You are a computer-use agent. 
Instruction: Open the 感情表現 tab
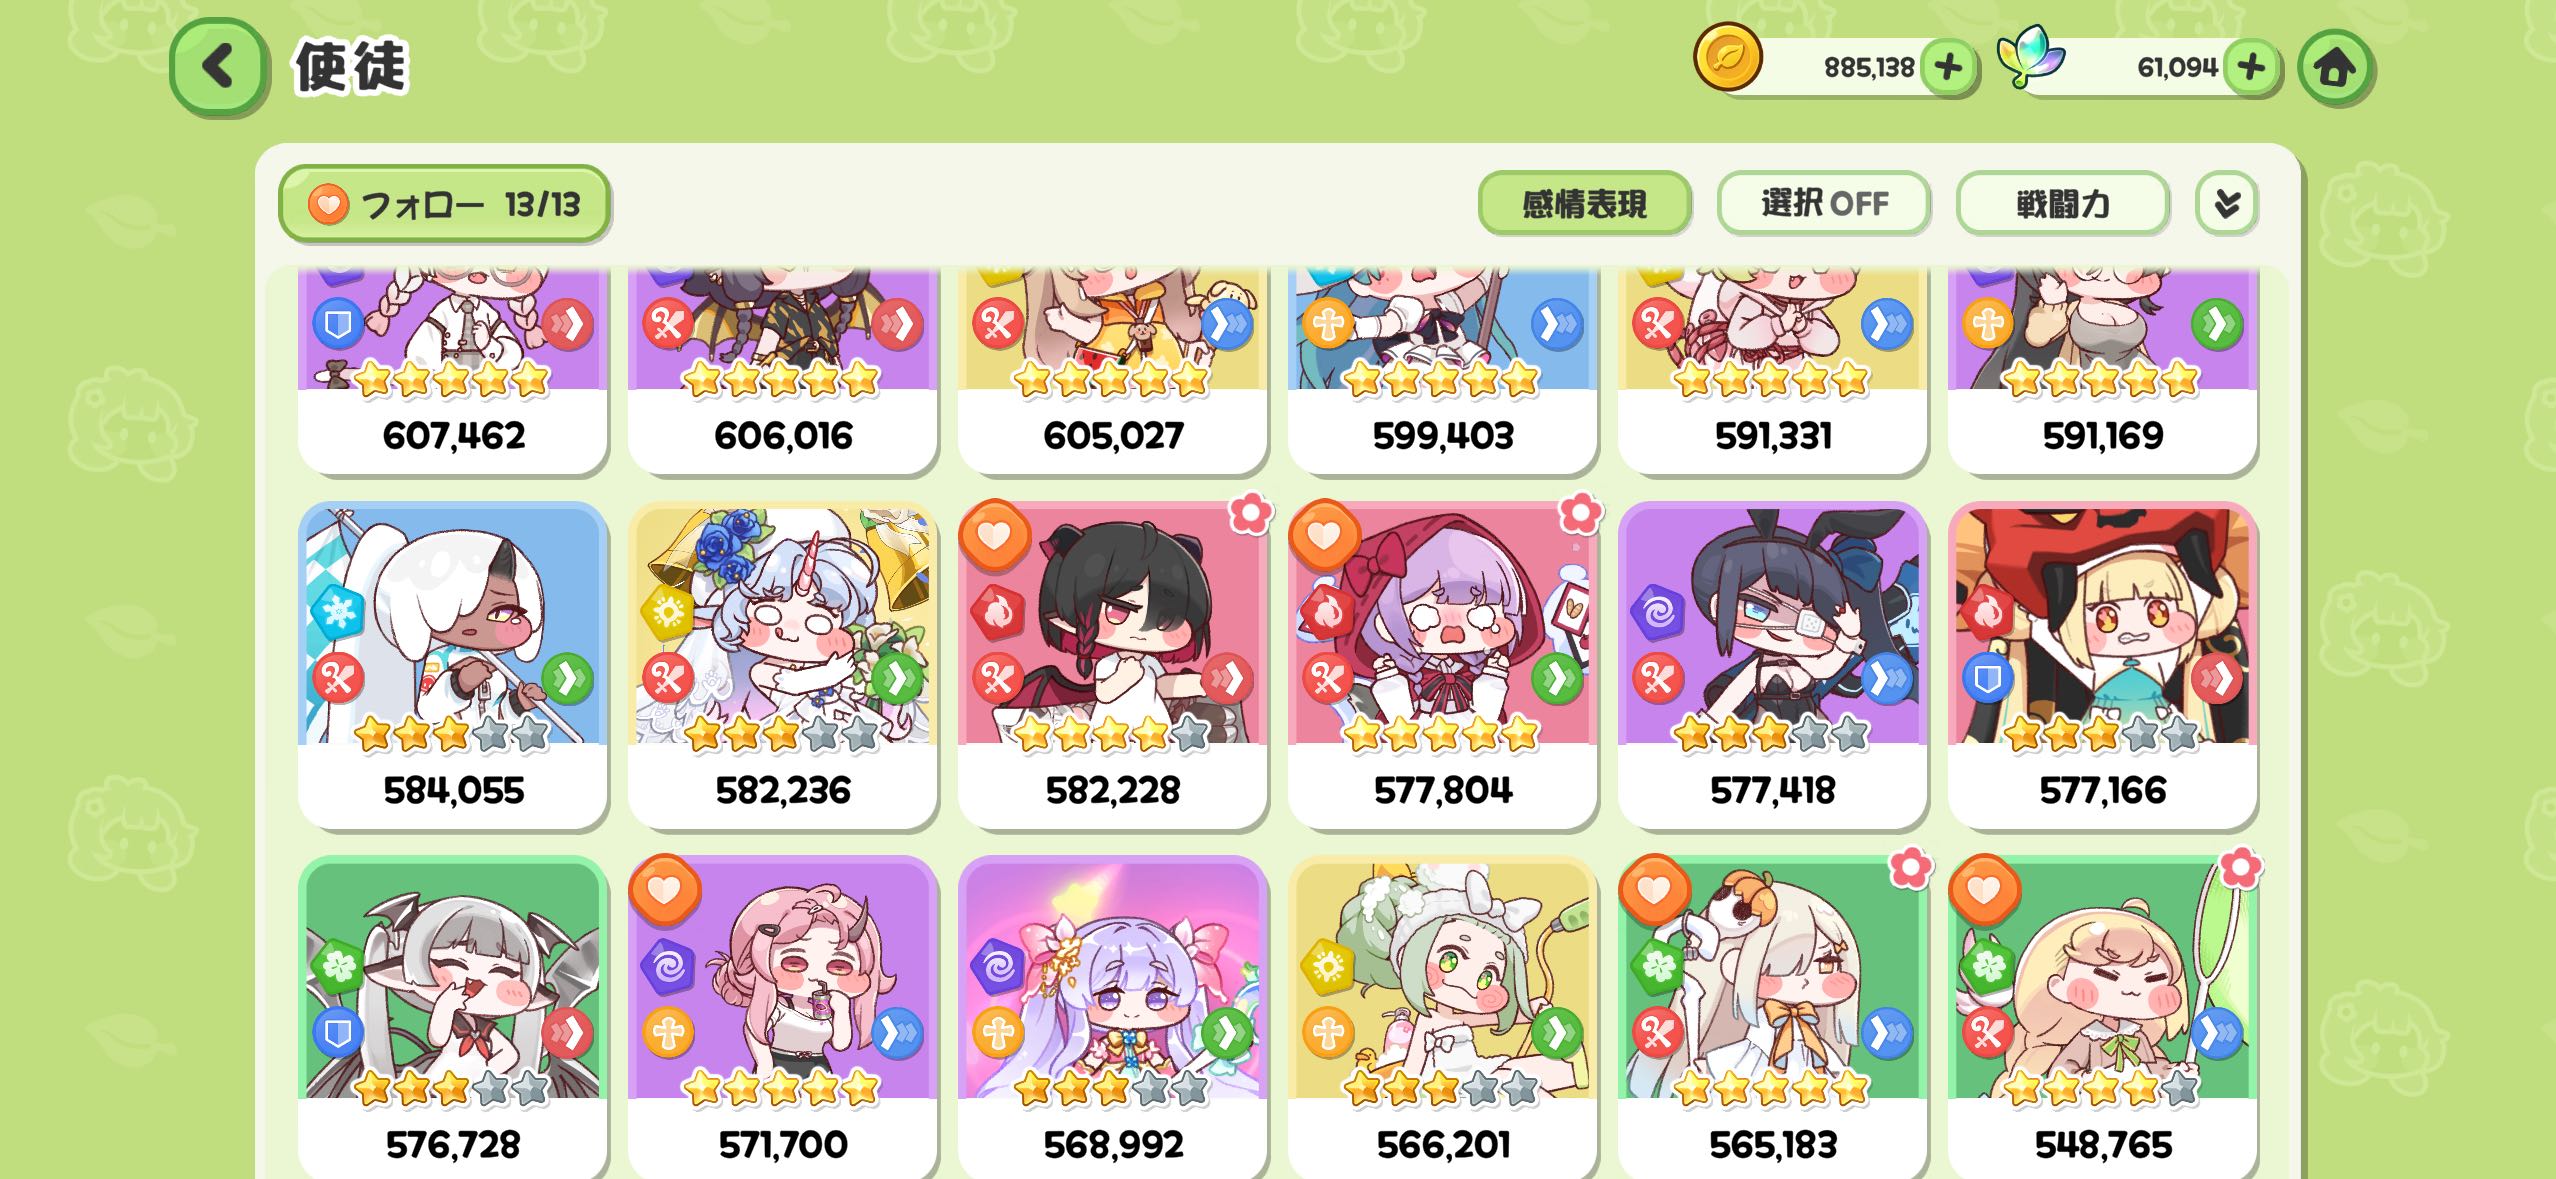click(x=1584, y=203)
